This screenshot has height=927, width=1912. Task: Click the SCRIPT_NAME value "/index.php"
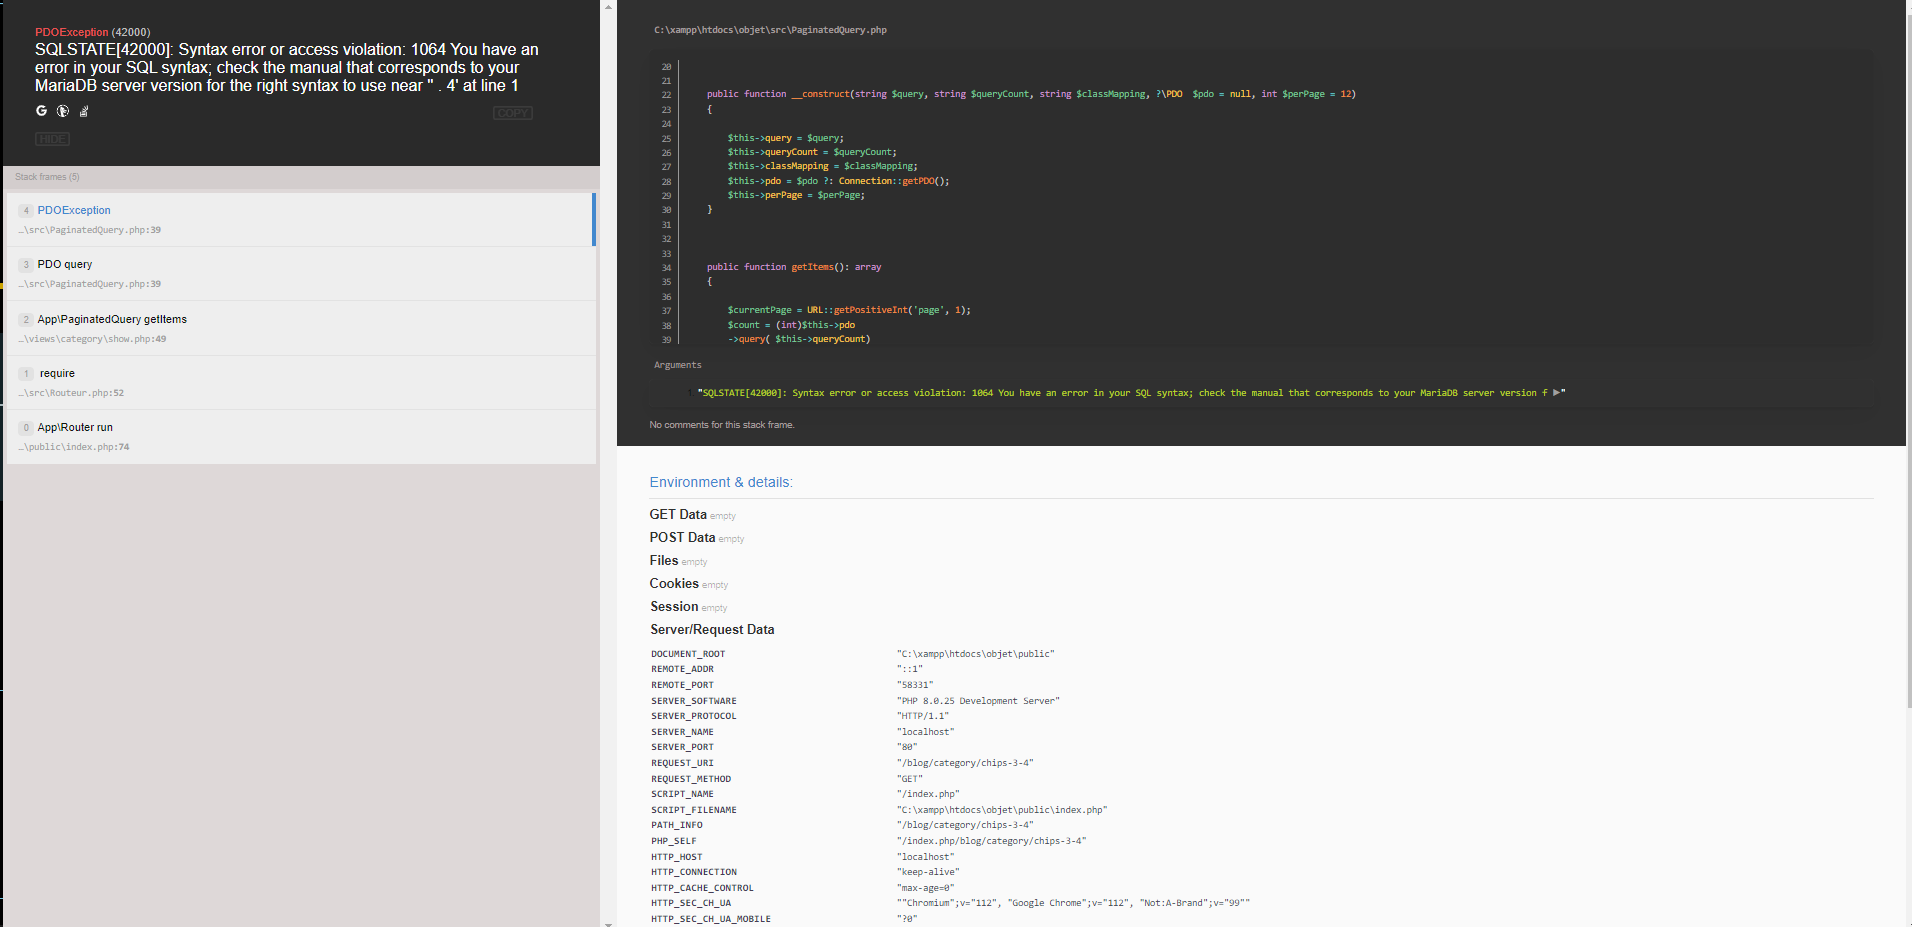click(x=928, y=794)
